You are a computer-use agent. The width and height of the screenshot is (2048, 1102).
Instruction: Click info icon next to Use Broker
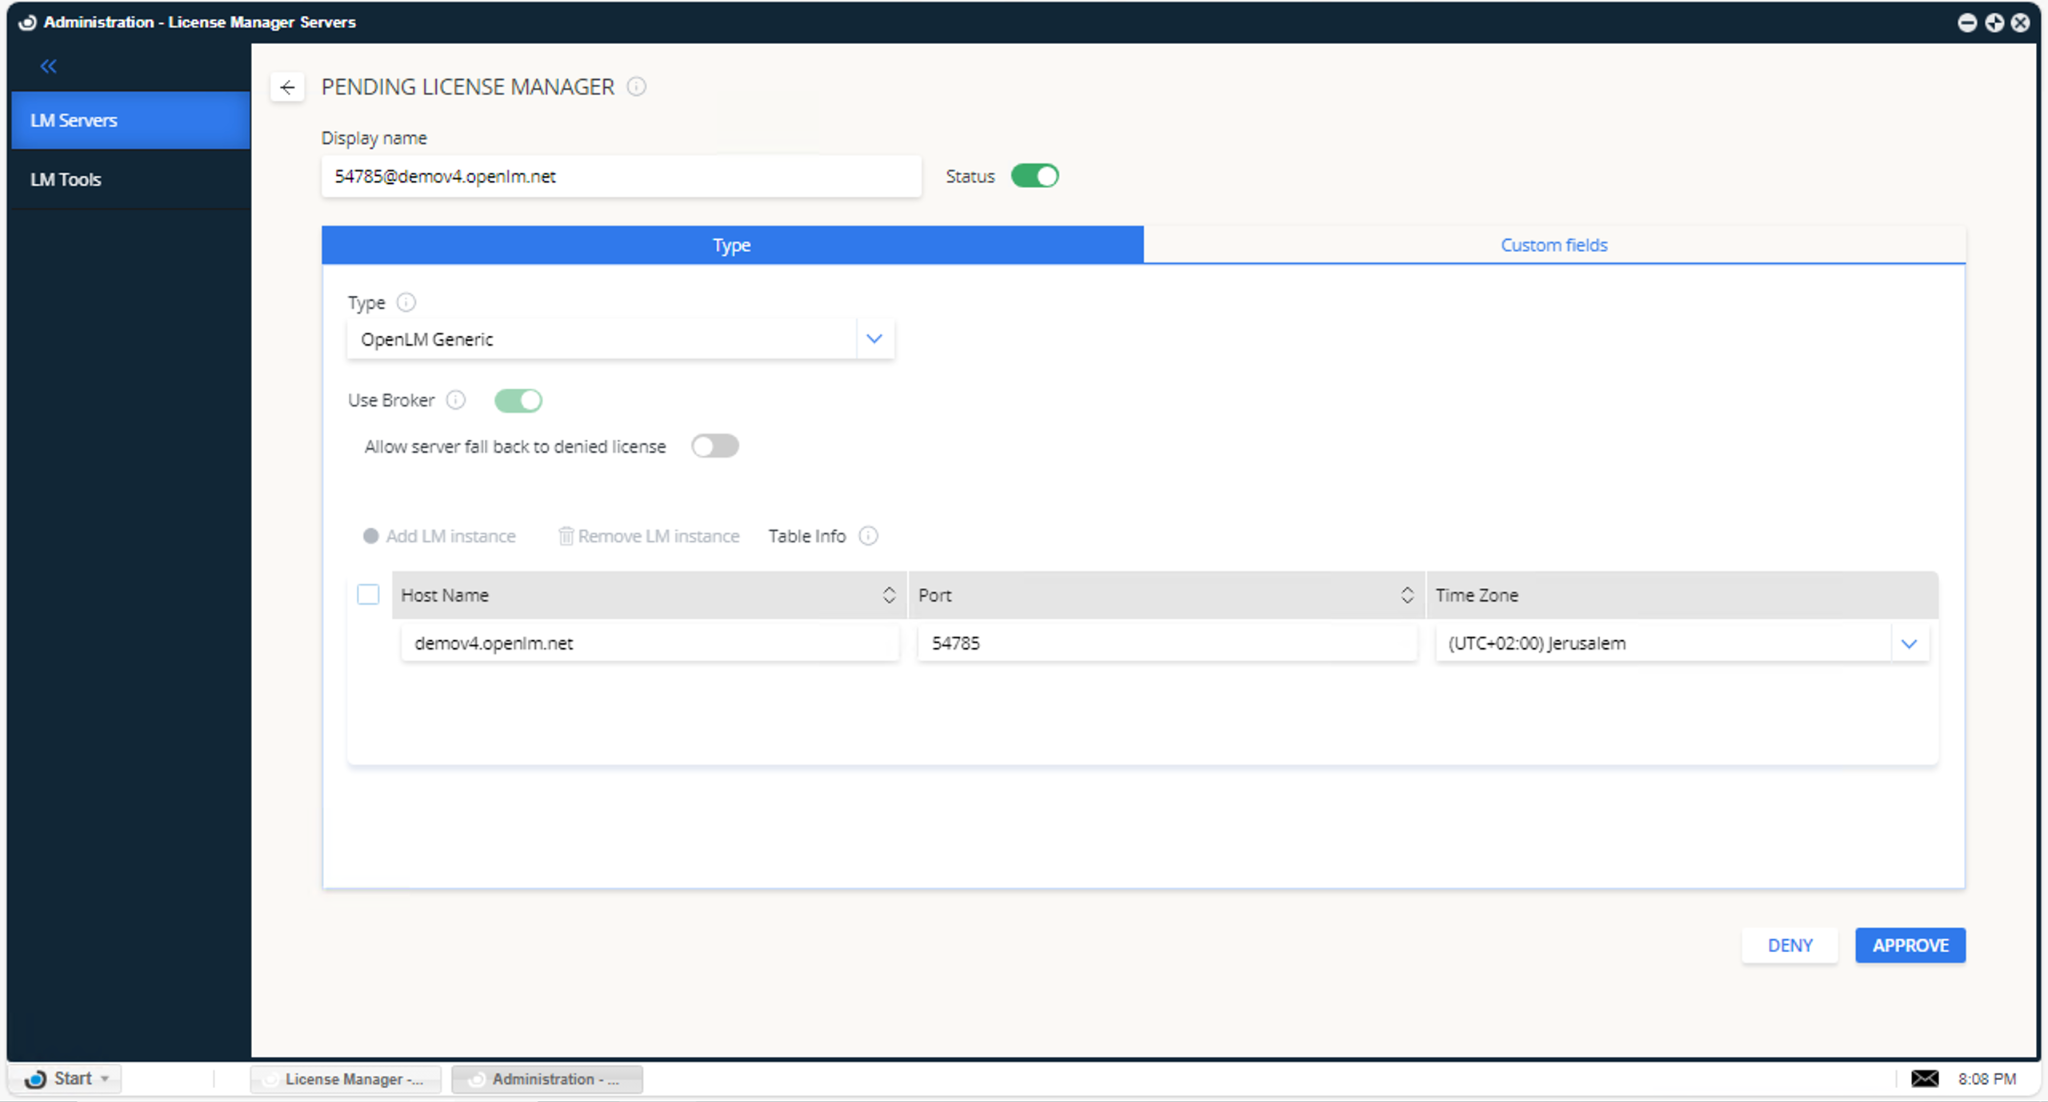(456, 400)
